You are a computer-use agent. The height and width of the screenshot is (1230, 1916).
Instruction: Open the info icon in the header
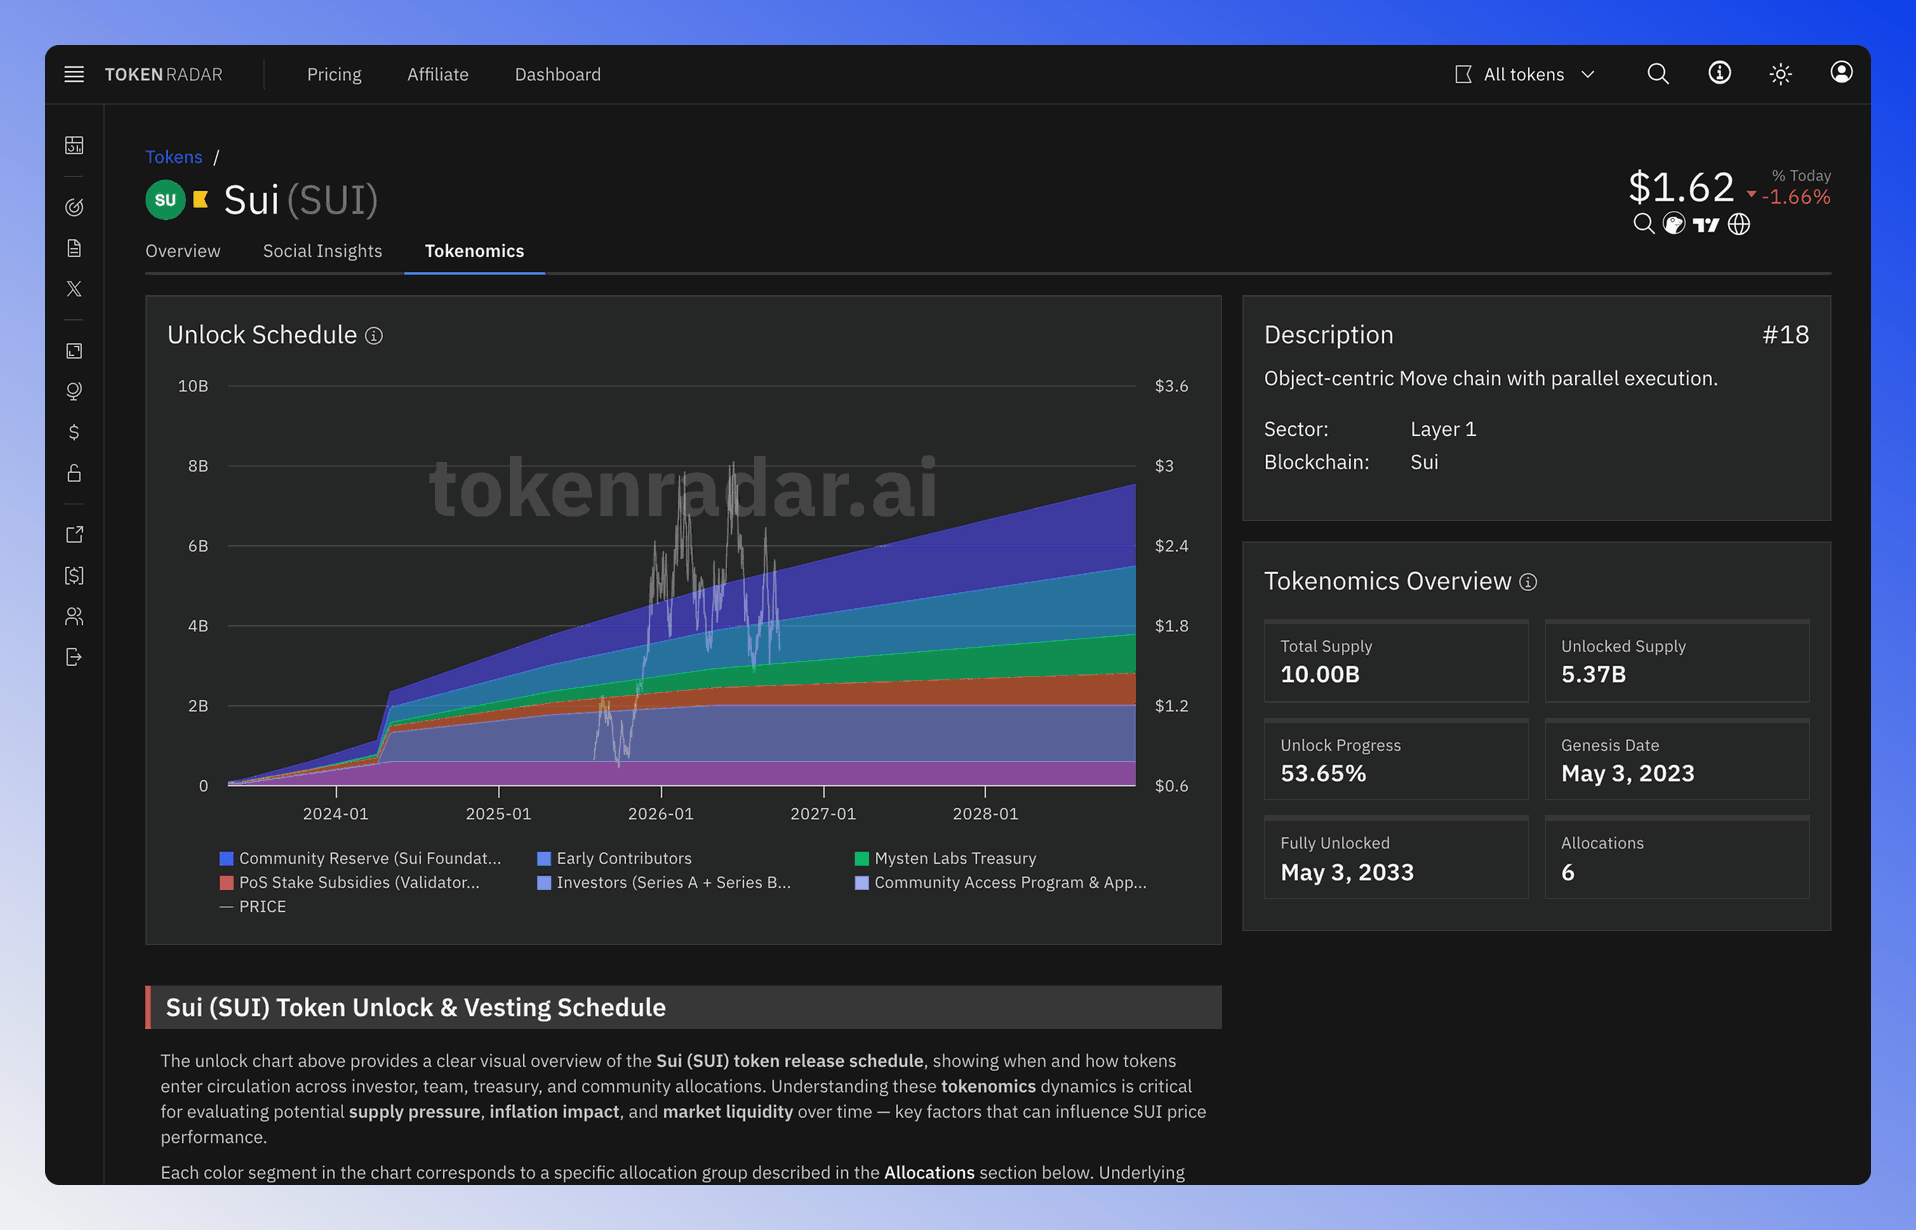[x=1720, y=73]
